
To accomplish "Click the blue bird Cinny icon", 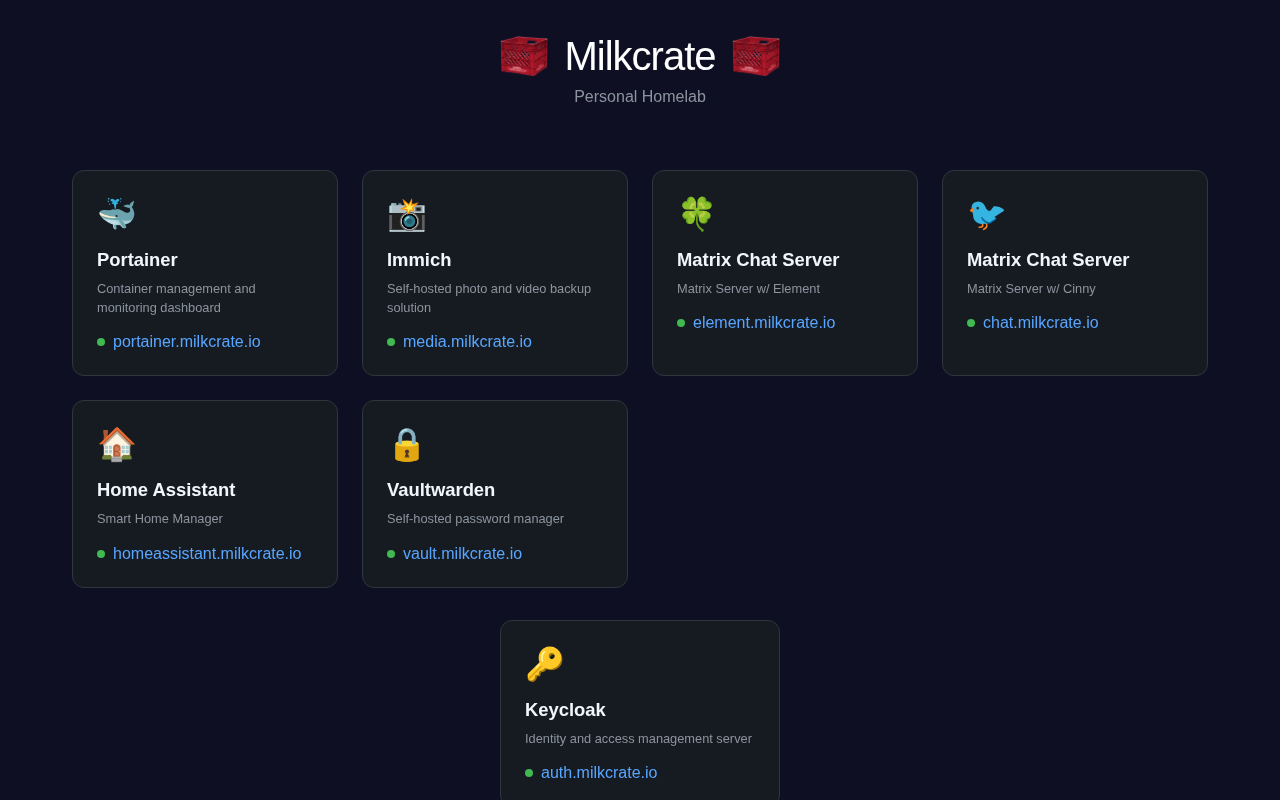I will [986, 214].
